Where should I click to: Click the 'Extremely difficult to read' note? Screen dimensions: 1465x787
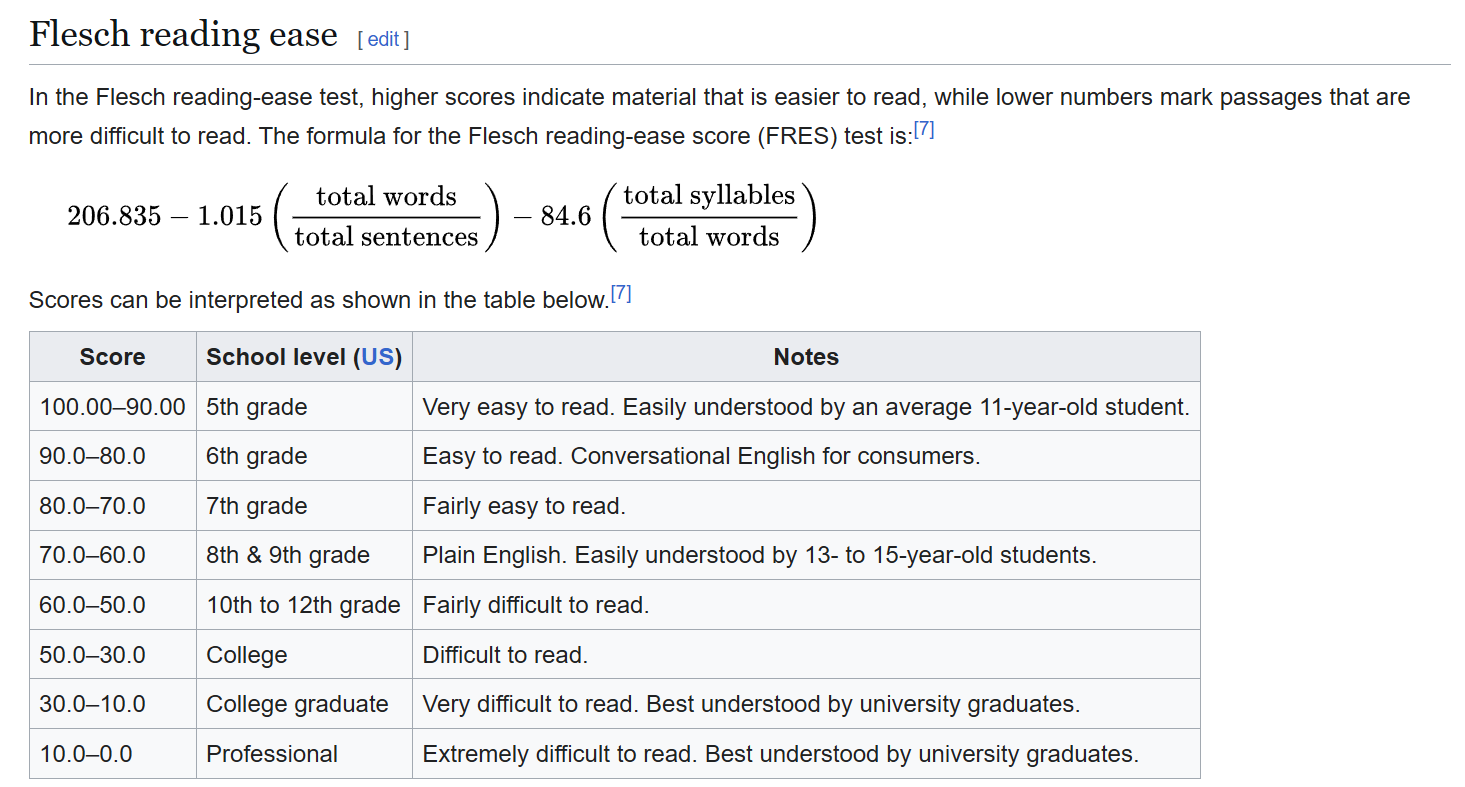coord(780,754)
